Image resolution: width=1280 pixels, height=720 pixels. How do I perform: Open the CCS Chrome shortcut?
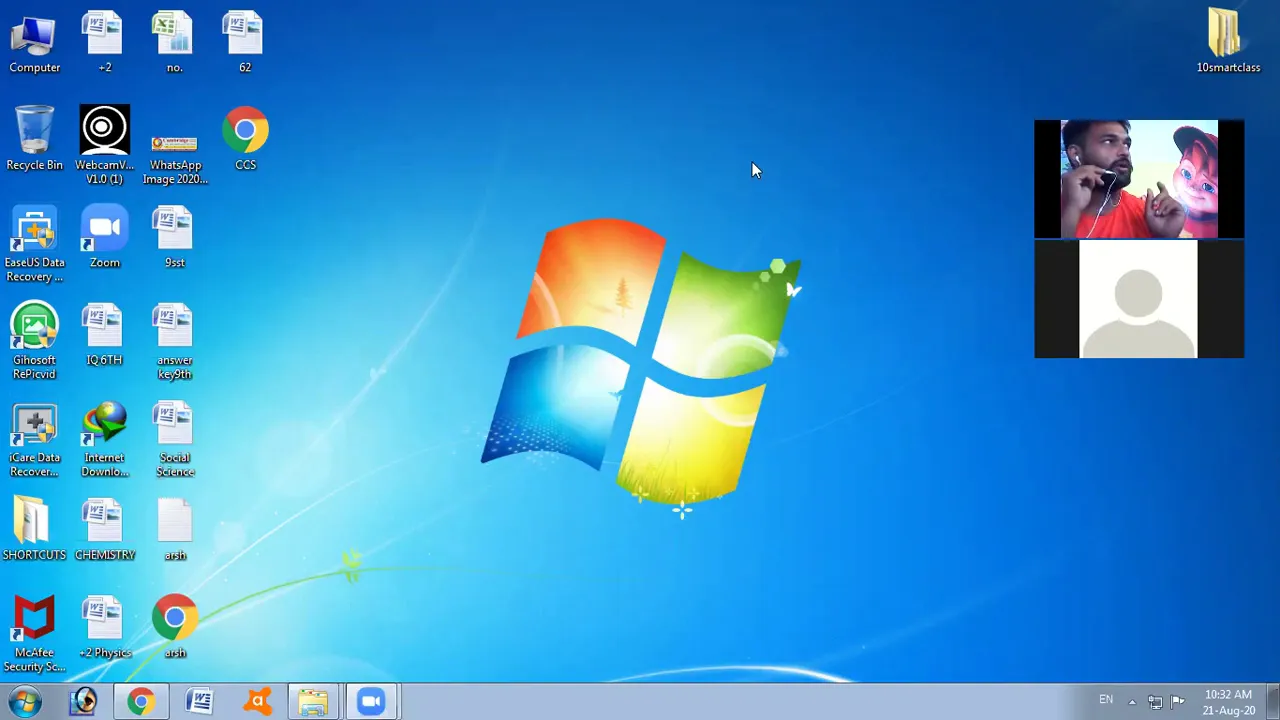pos(245,139)
